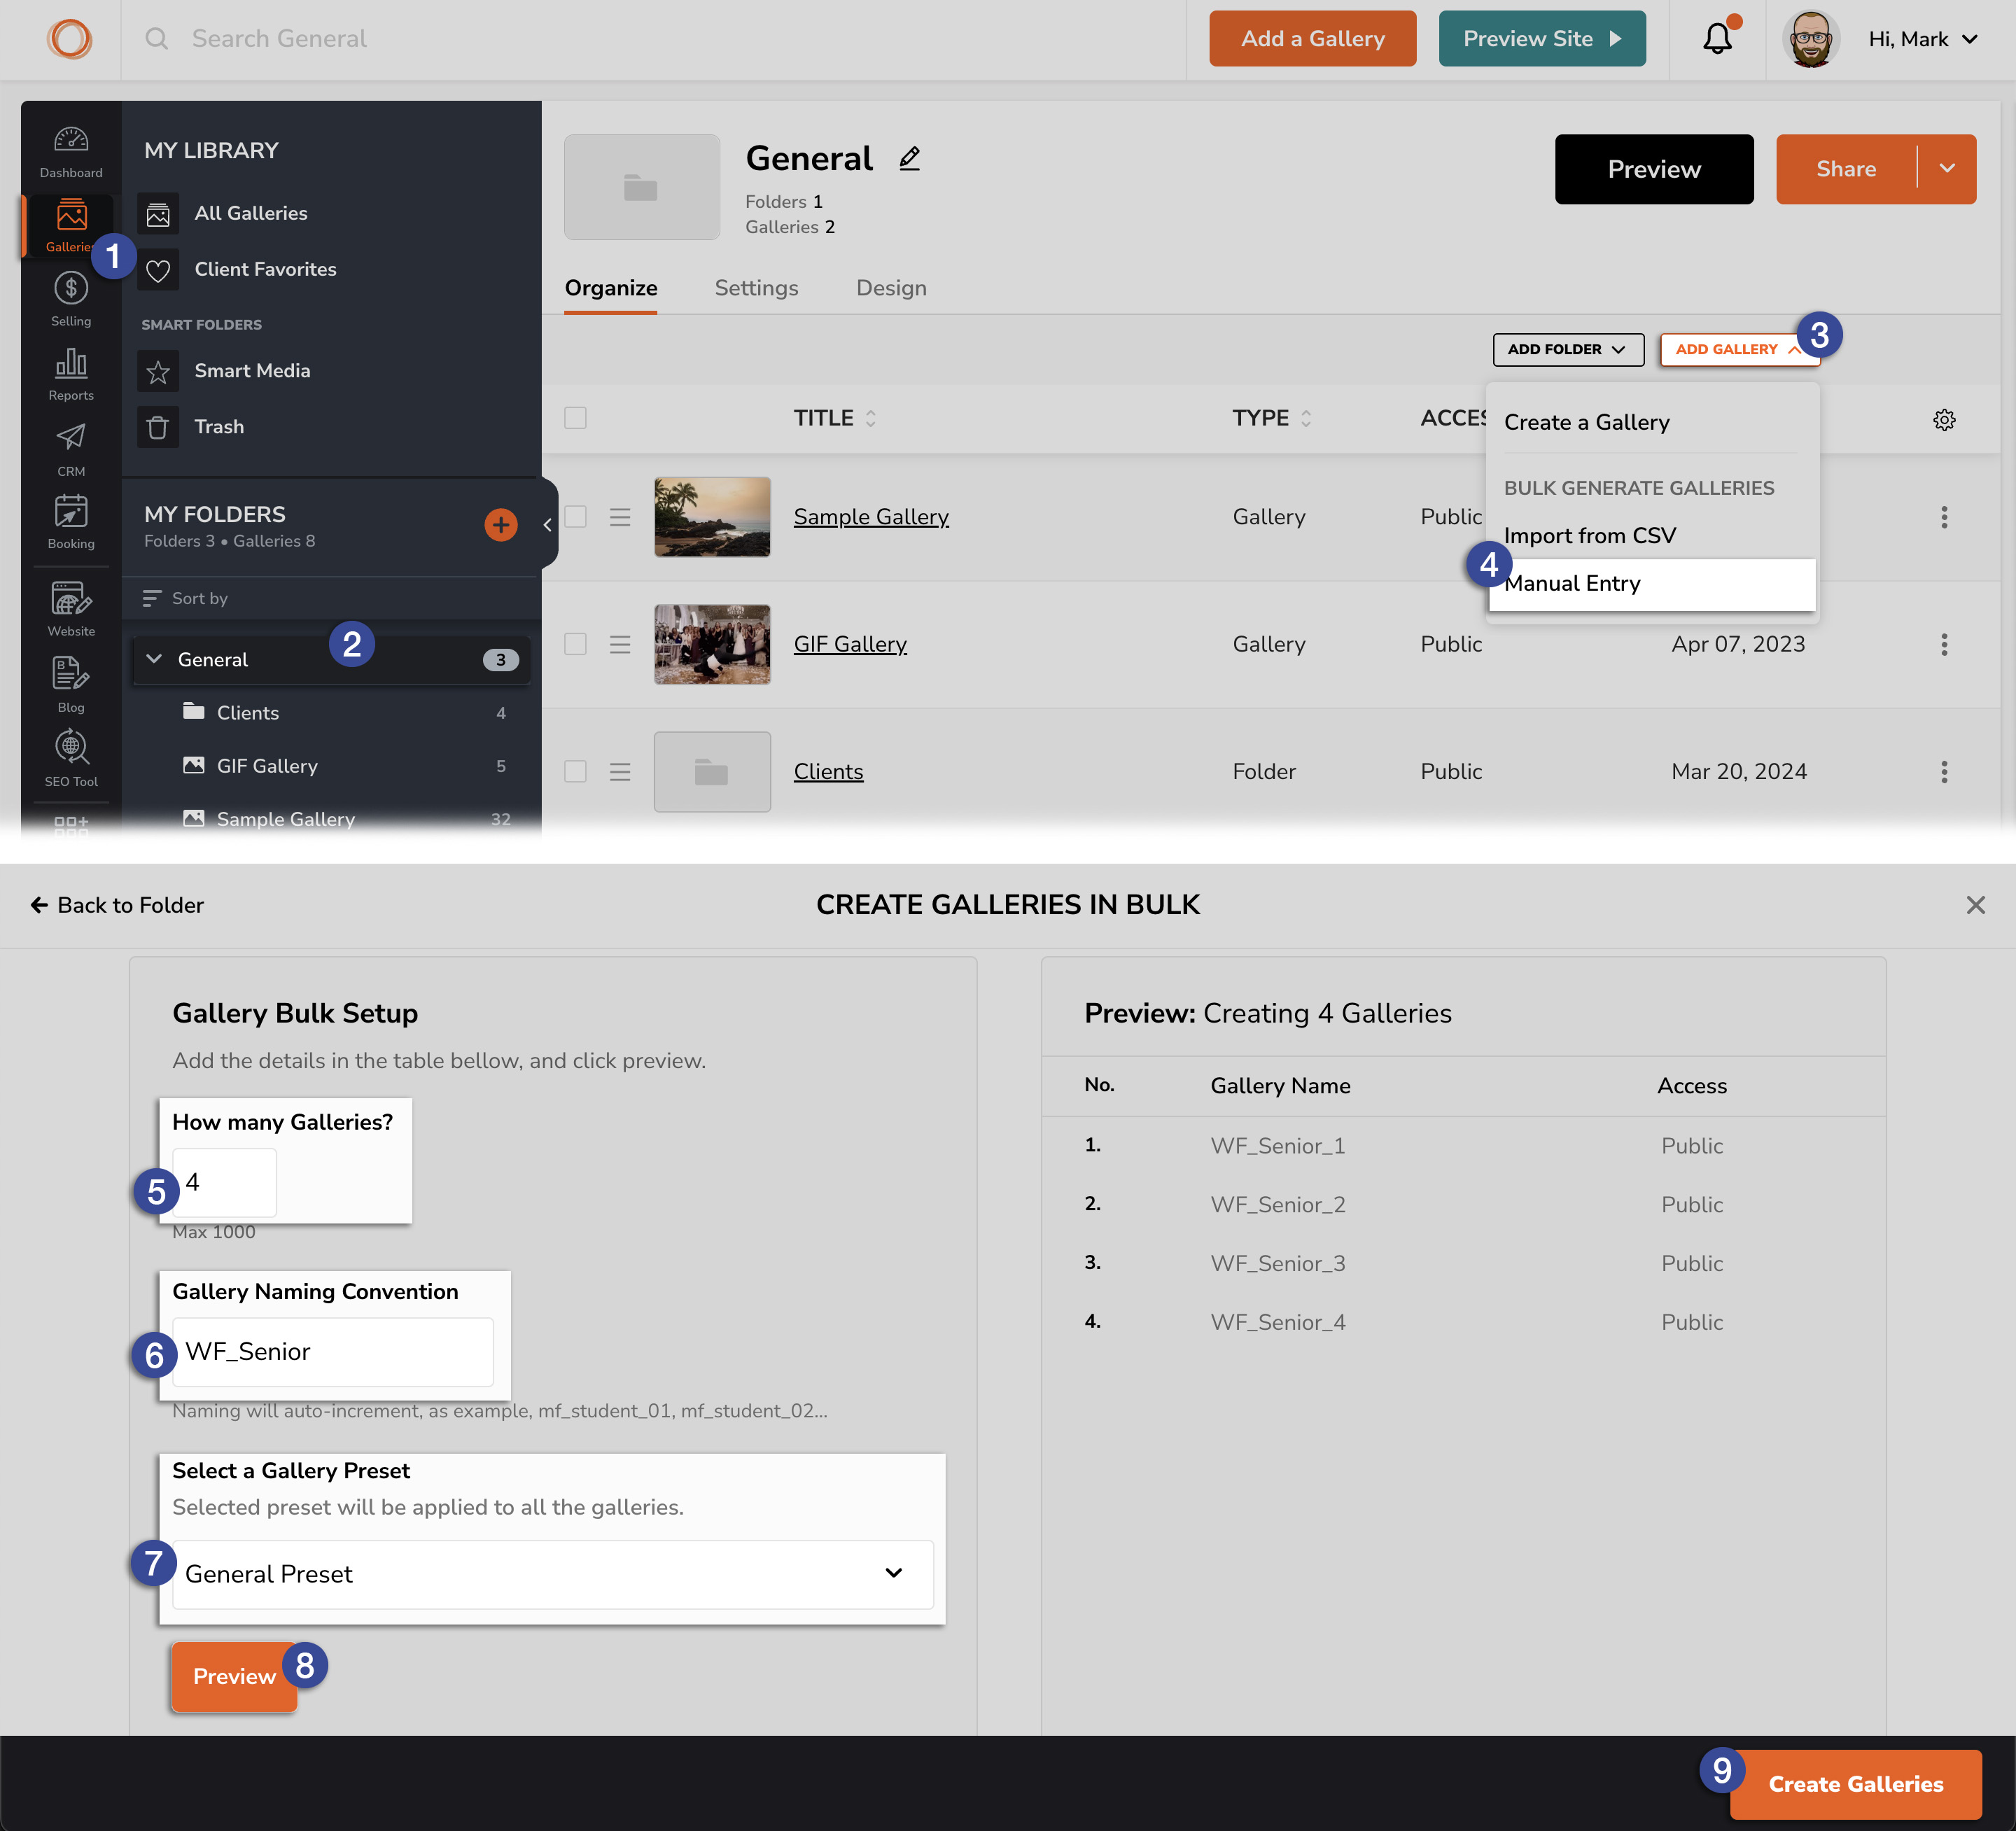Screen dimensions: 2016x1831
Task: Expand the ADD FOLDER dropdown
Action: 1567,349
